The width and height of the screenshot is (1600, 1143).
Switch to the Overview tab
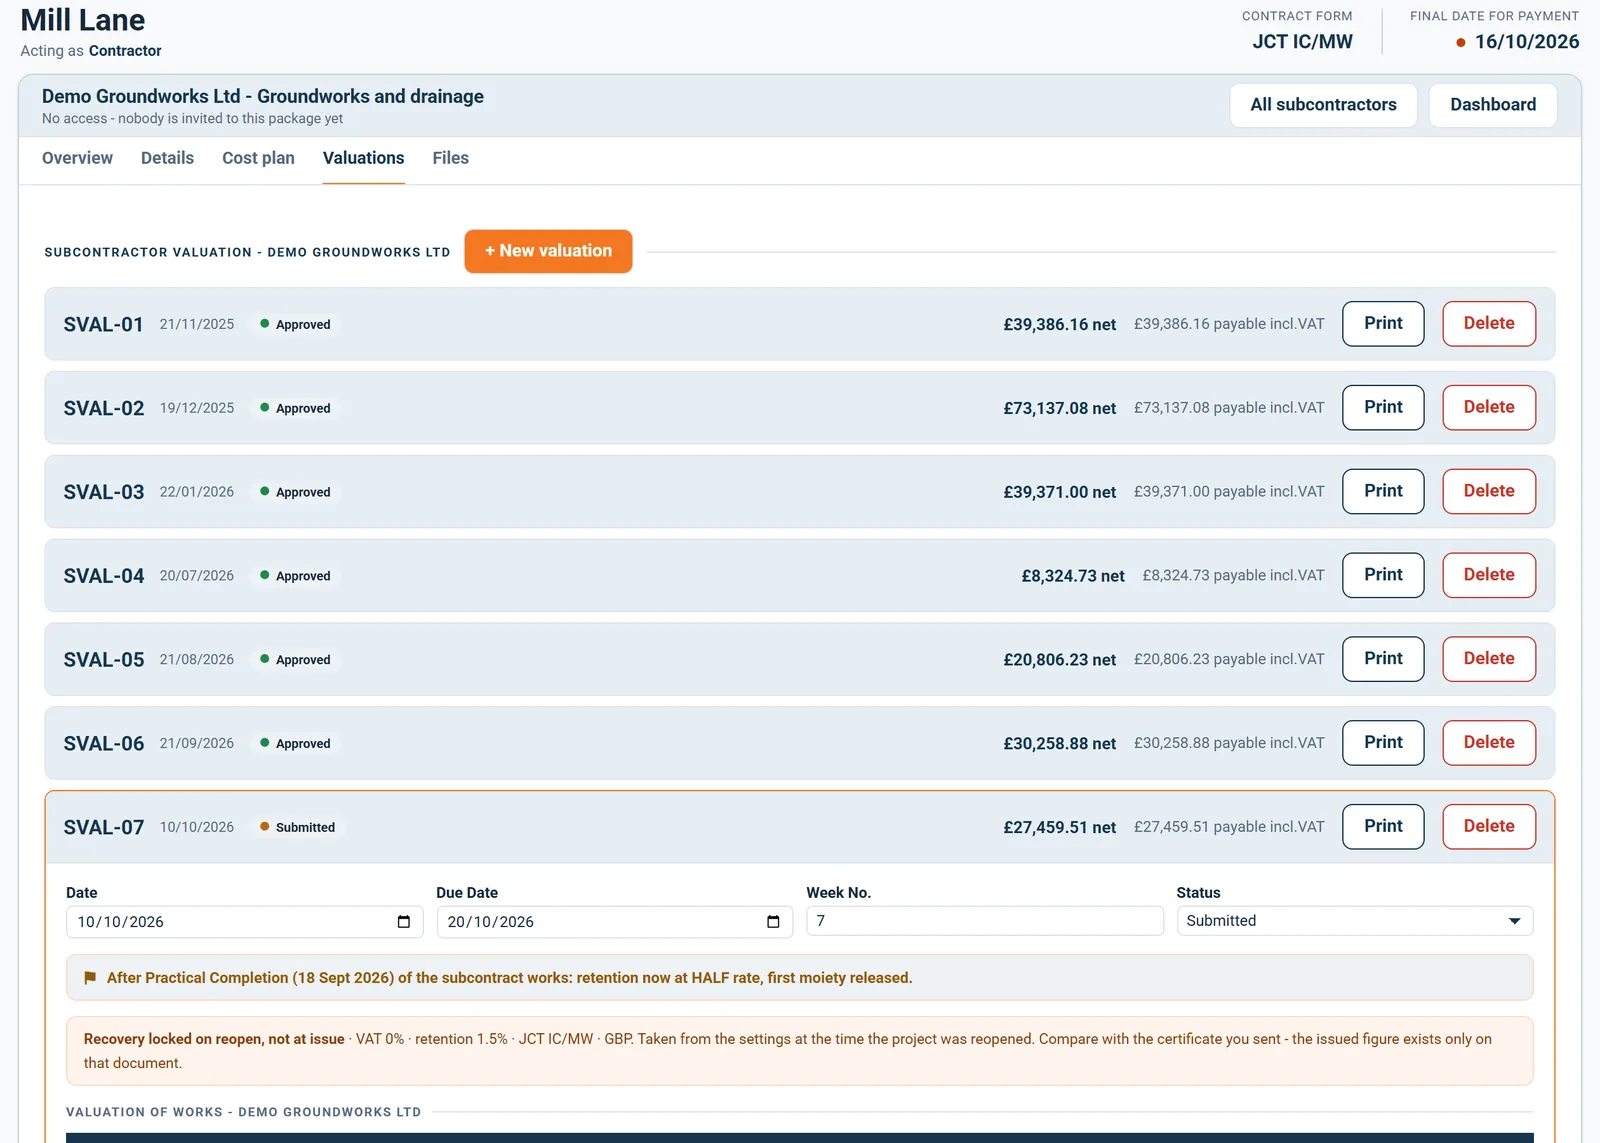click(x=77, y=158)
